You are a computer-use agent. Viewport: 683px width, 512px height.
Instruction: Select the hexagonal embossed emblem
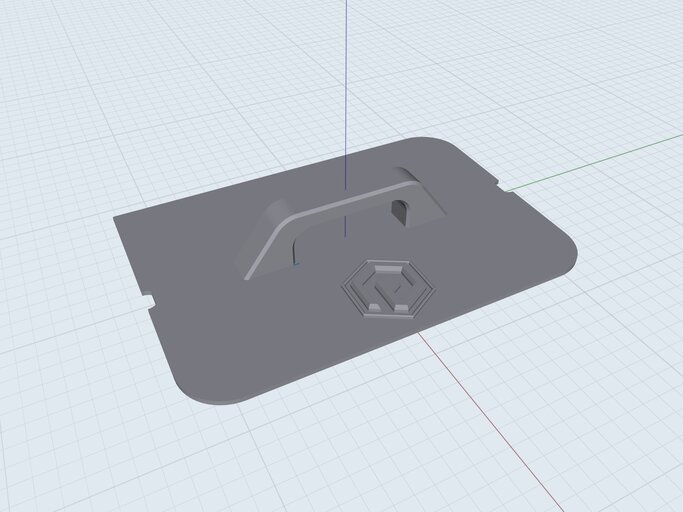[x=389, y=289]
